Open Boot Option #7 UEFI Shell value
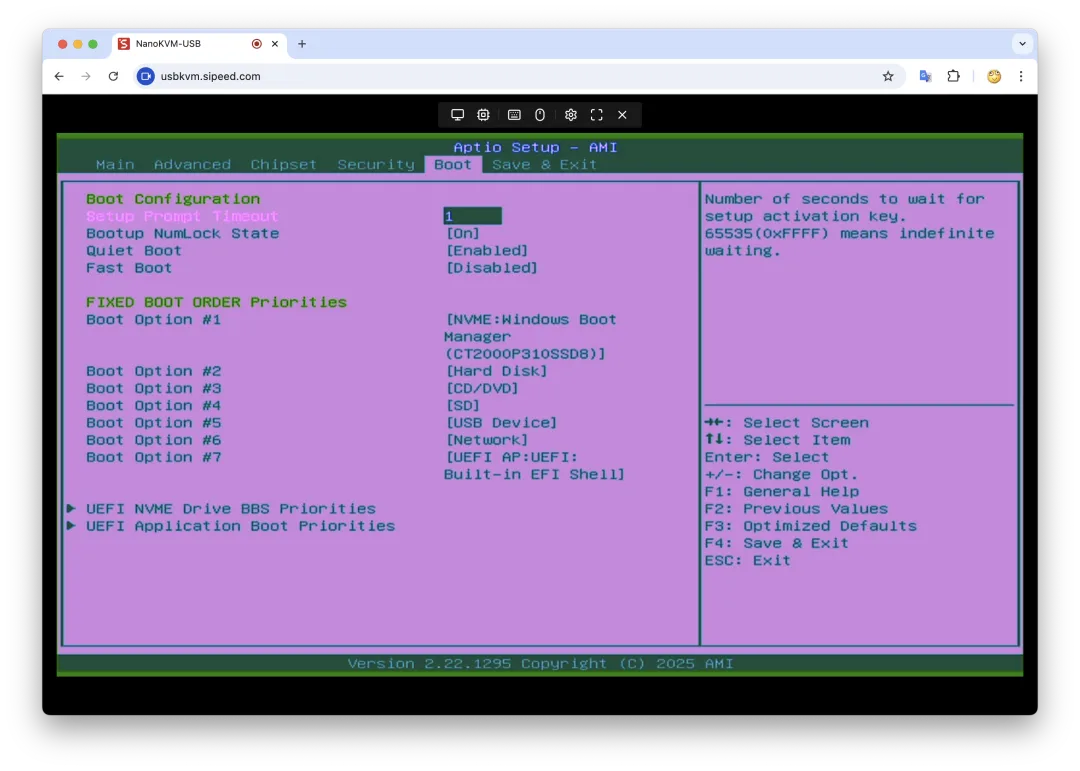The height and width of the screenshot is (771, 1080). coord(534,466)
